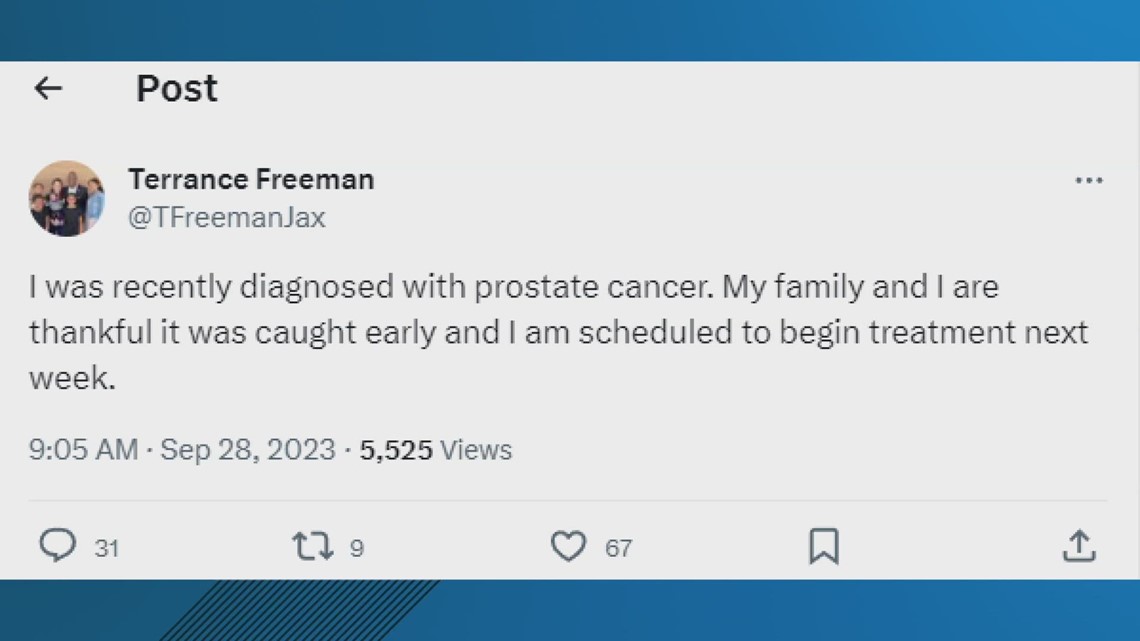Toggle the bookmark state of the post

[x=825, y=546]
